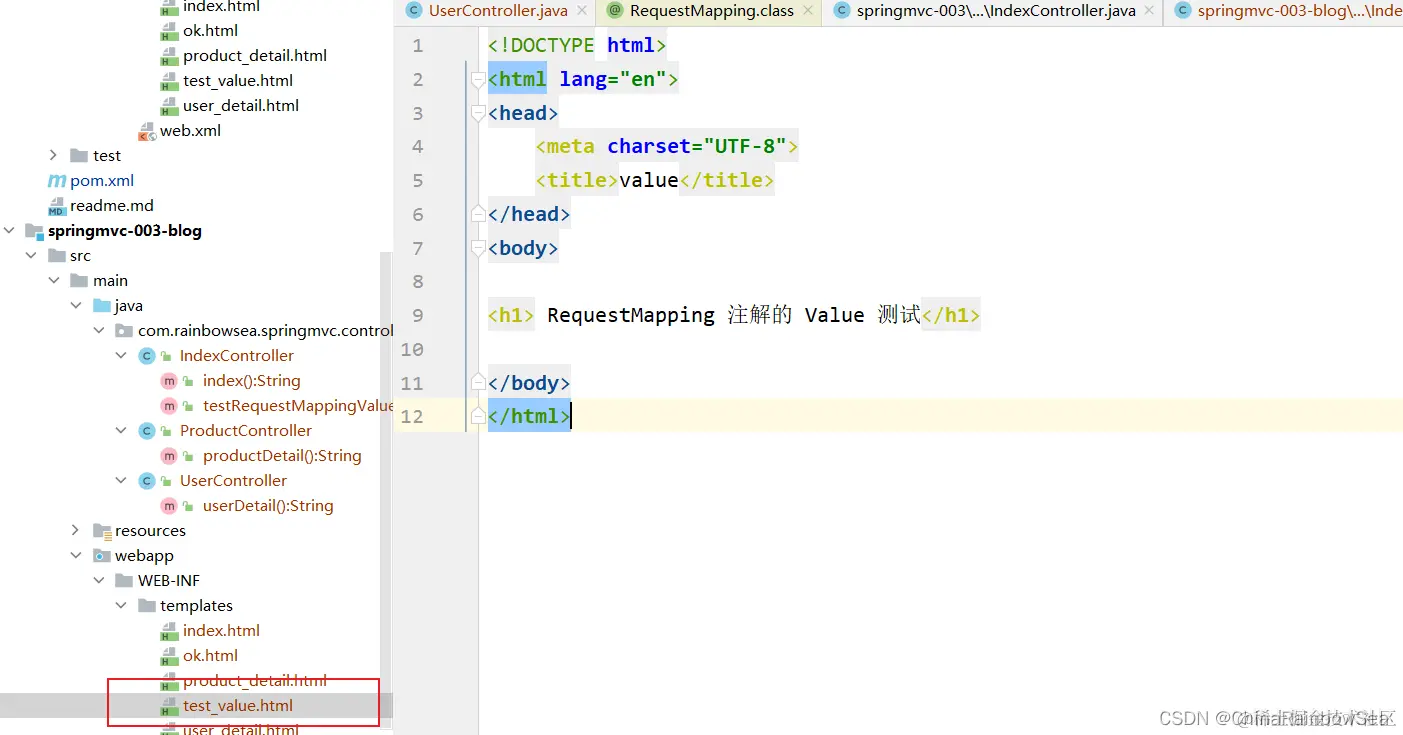
Task: Collapse the templates folder
Action: click(121, 605)
